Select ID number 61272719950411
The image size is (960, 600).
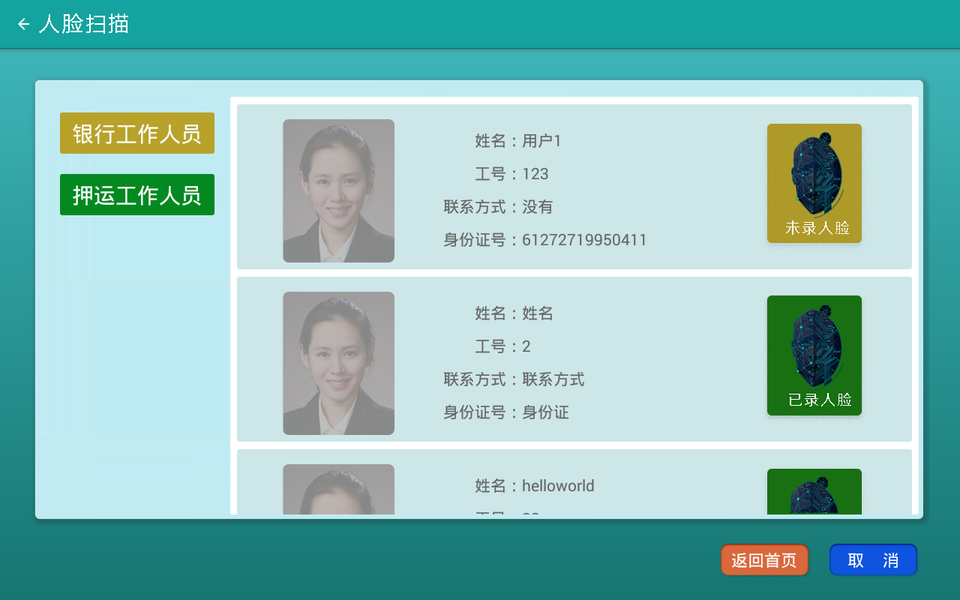pyautogui.click(x=584, y=240)
